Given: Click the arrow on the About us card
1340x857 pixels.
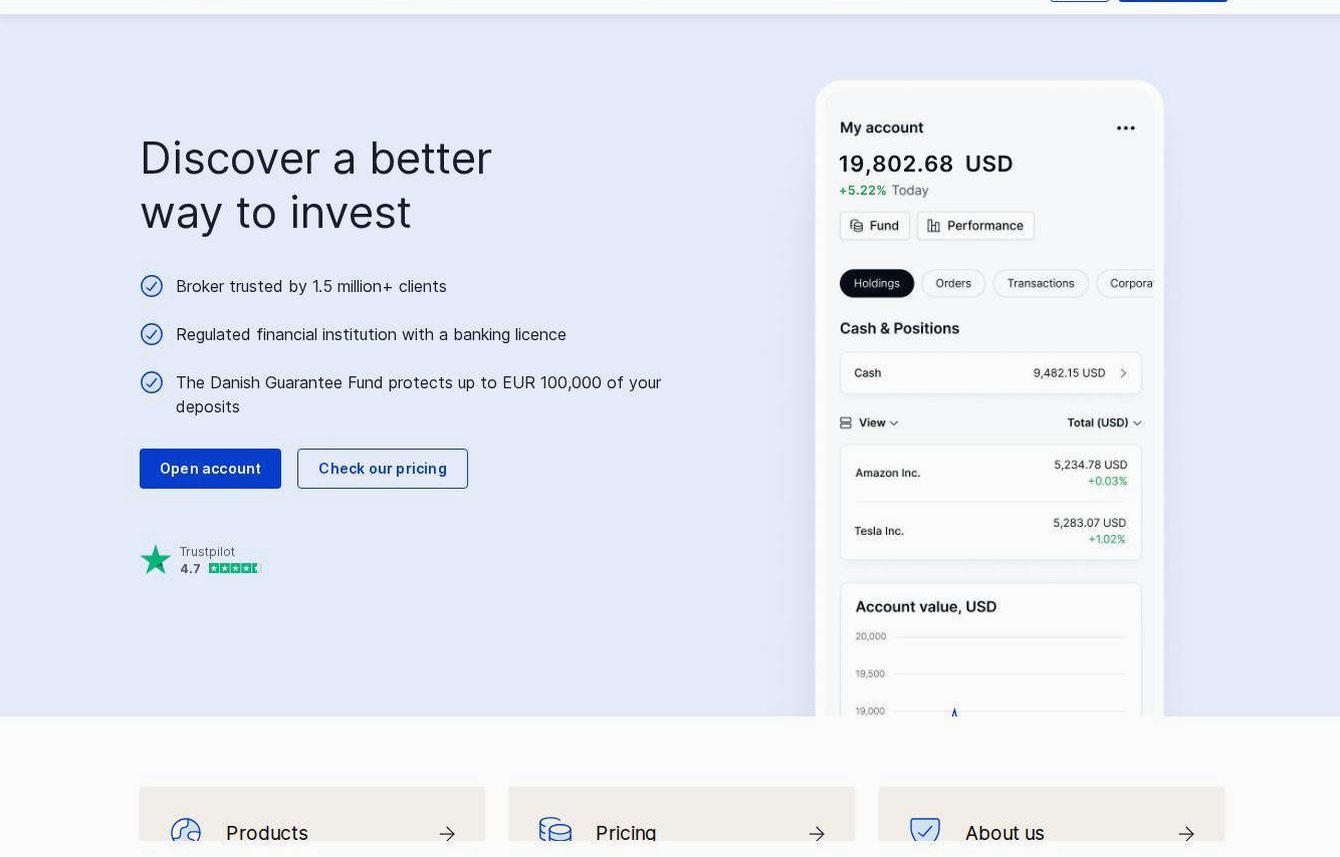Looking at the screenshot, I should [x=1186, y=834].
